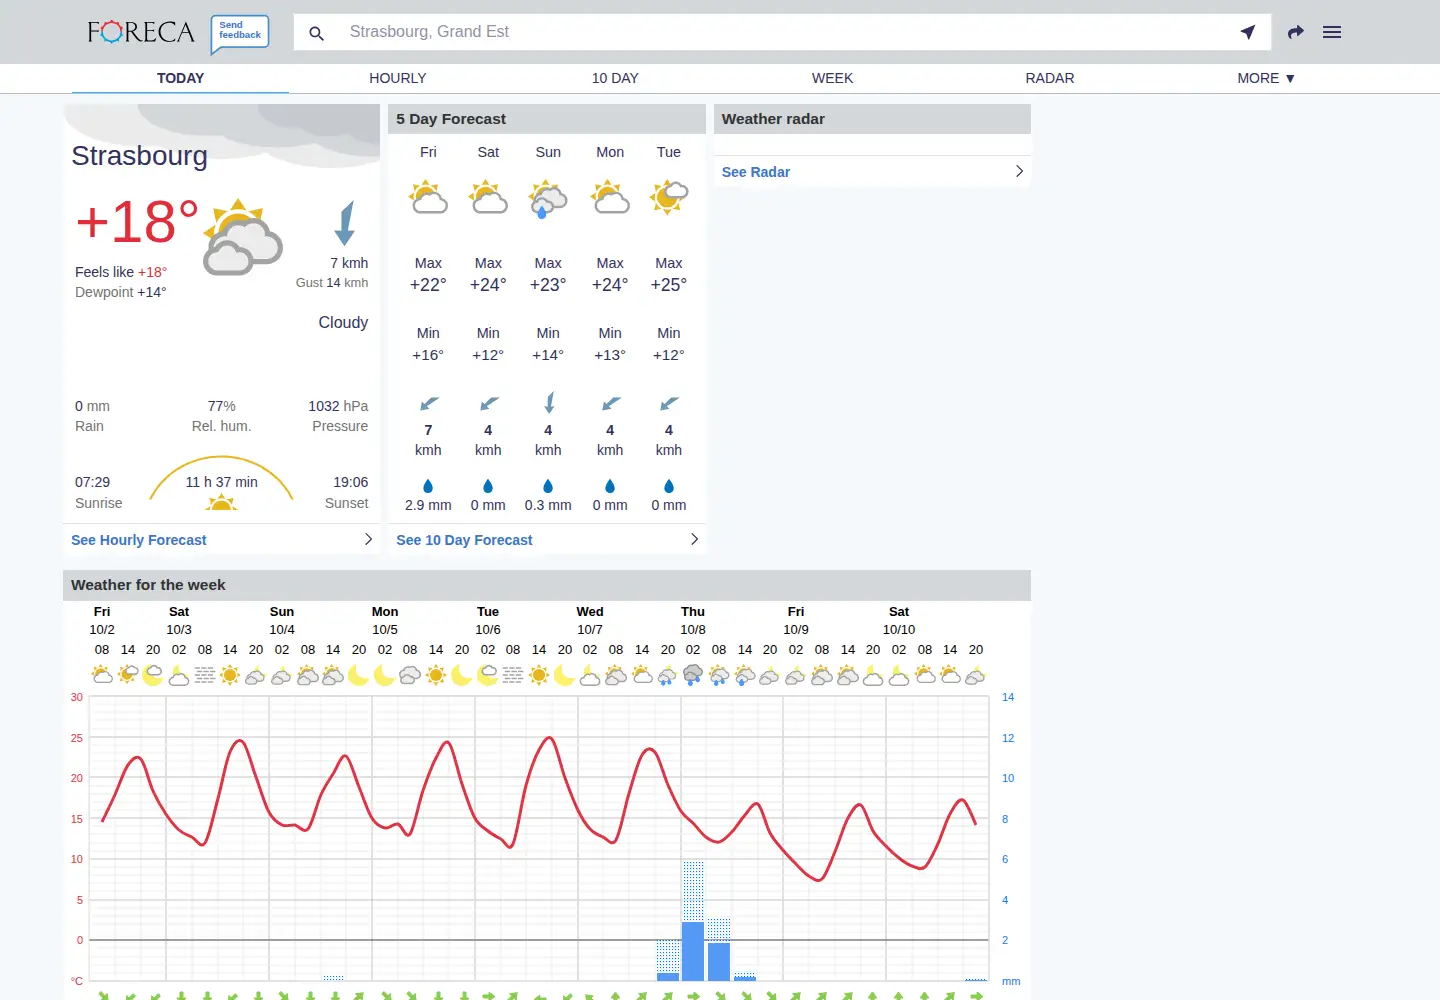
Task: Click the sunrise-sunset arc icon
Action: tap(221, 483)
